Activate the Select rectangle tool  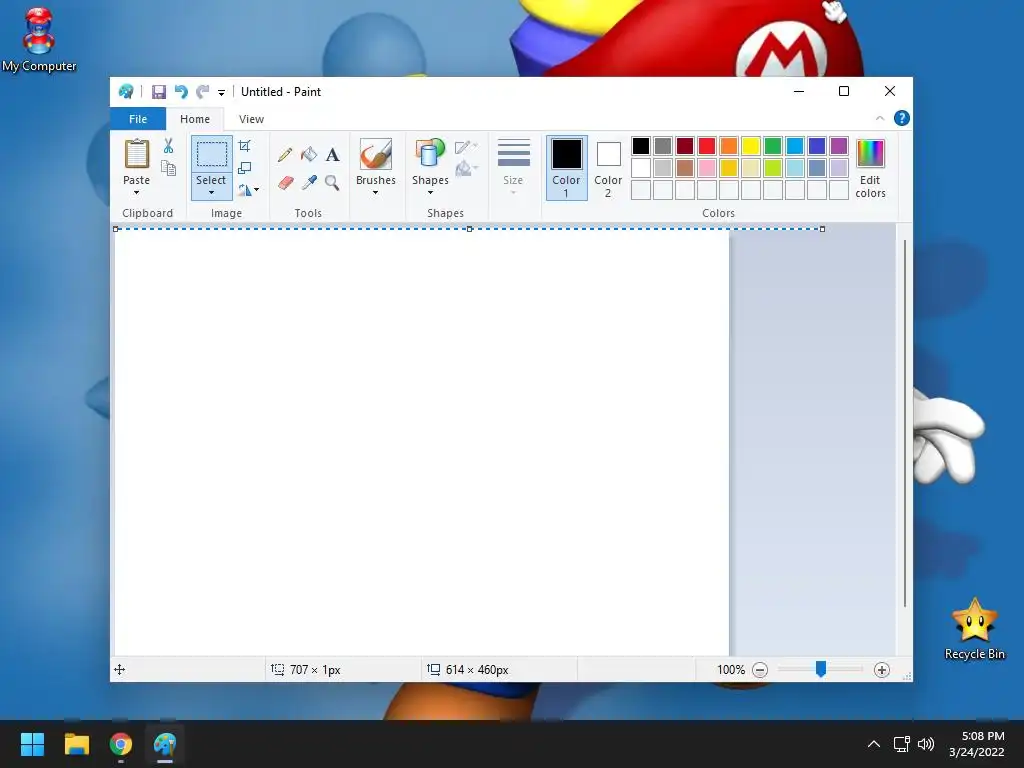[x=212, y=155]
